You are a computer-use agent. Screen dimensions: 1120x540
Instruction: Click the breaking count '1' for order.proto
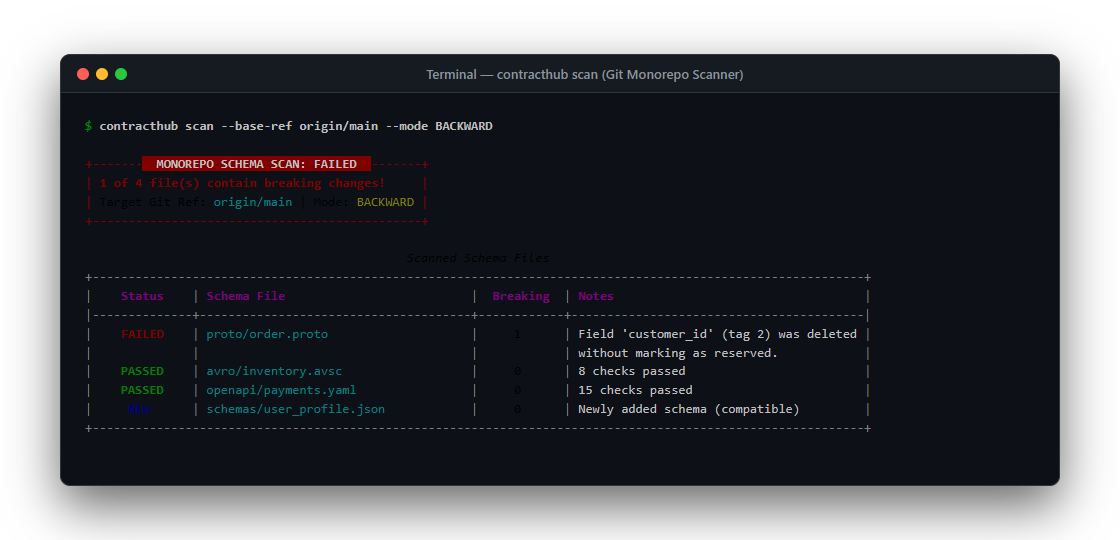[x=517, y=334]
